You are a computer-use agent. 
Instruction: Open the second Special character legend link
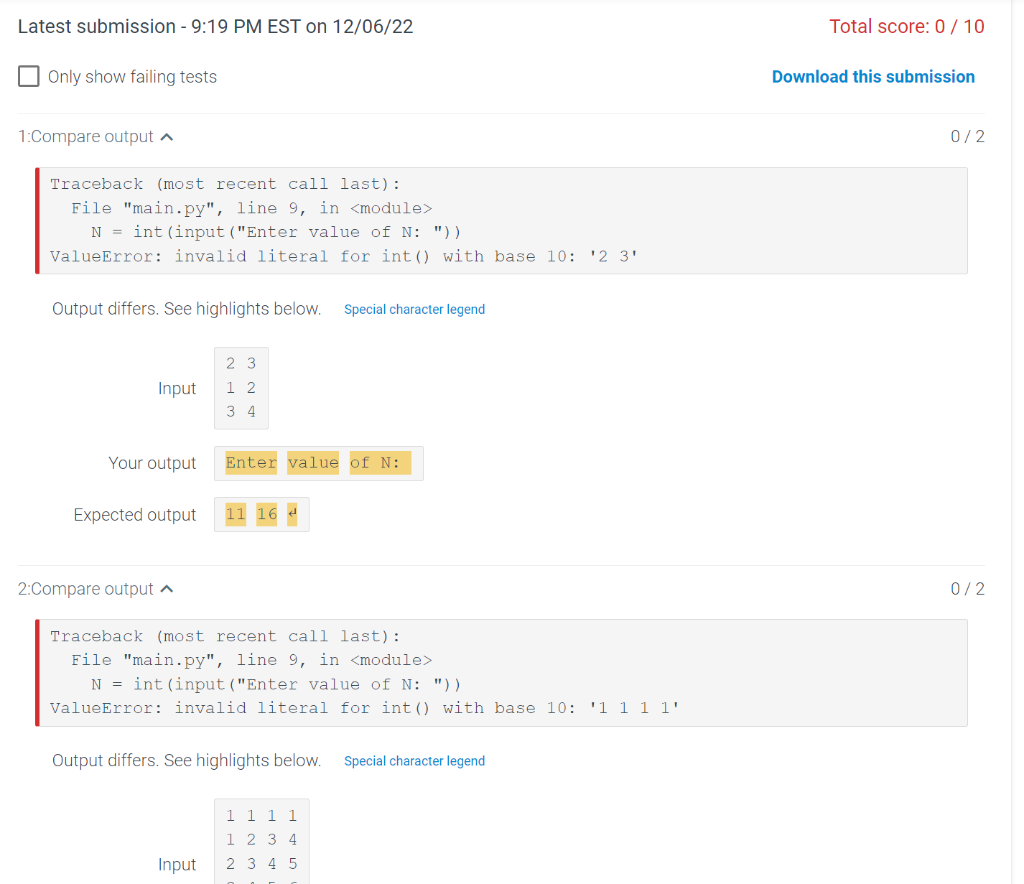[x=414, y=761]
